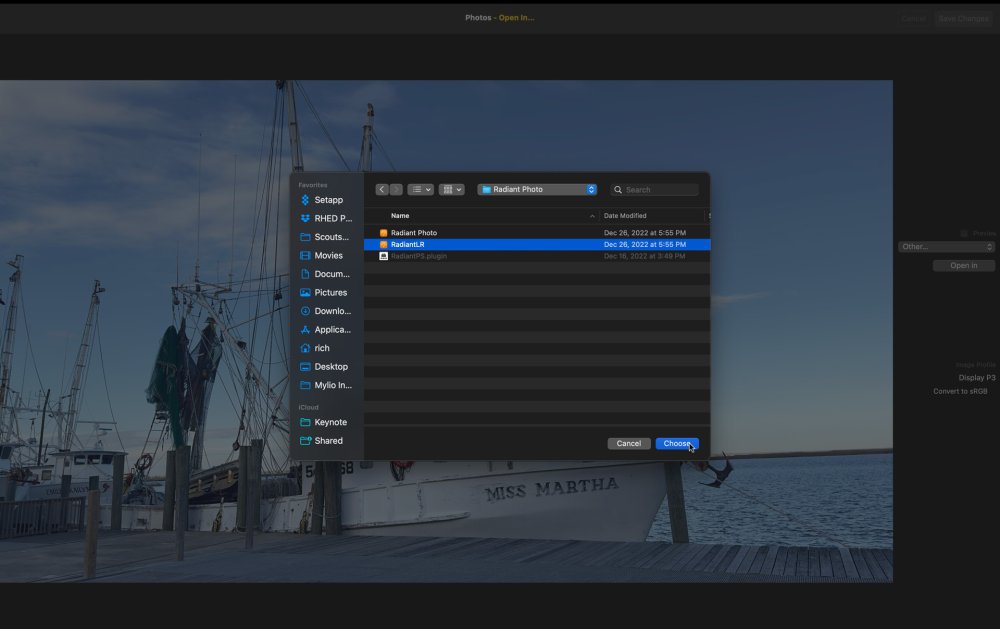Open the Keynote iCloud folder
The image size is (1000, 629).
[x=330, y=422]
